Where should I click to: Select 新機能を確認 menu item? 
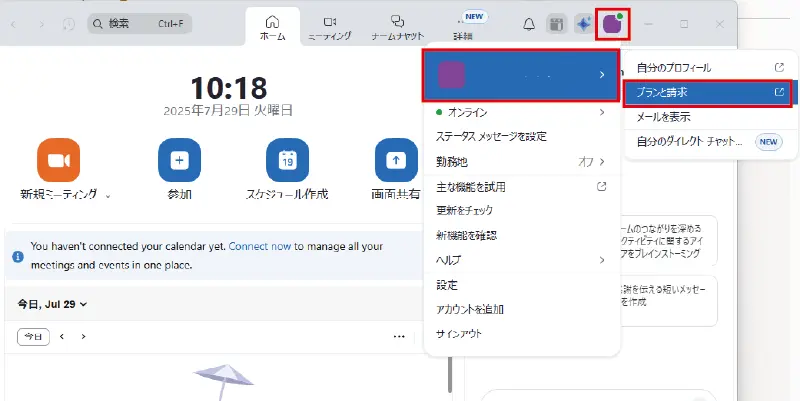521,235
